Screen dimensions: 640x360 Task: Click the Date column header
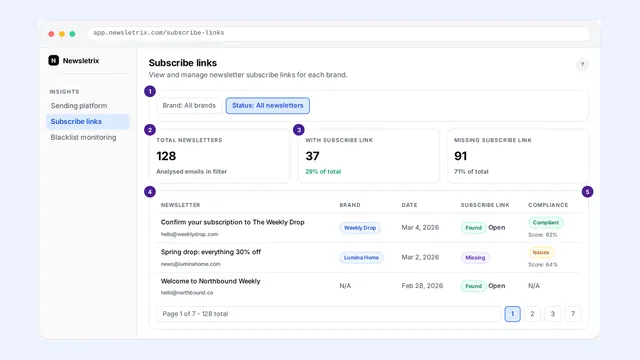click(x=409, y=205)
